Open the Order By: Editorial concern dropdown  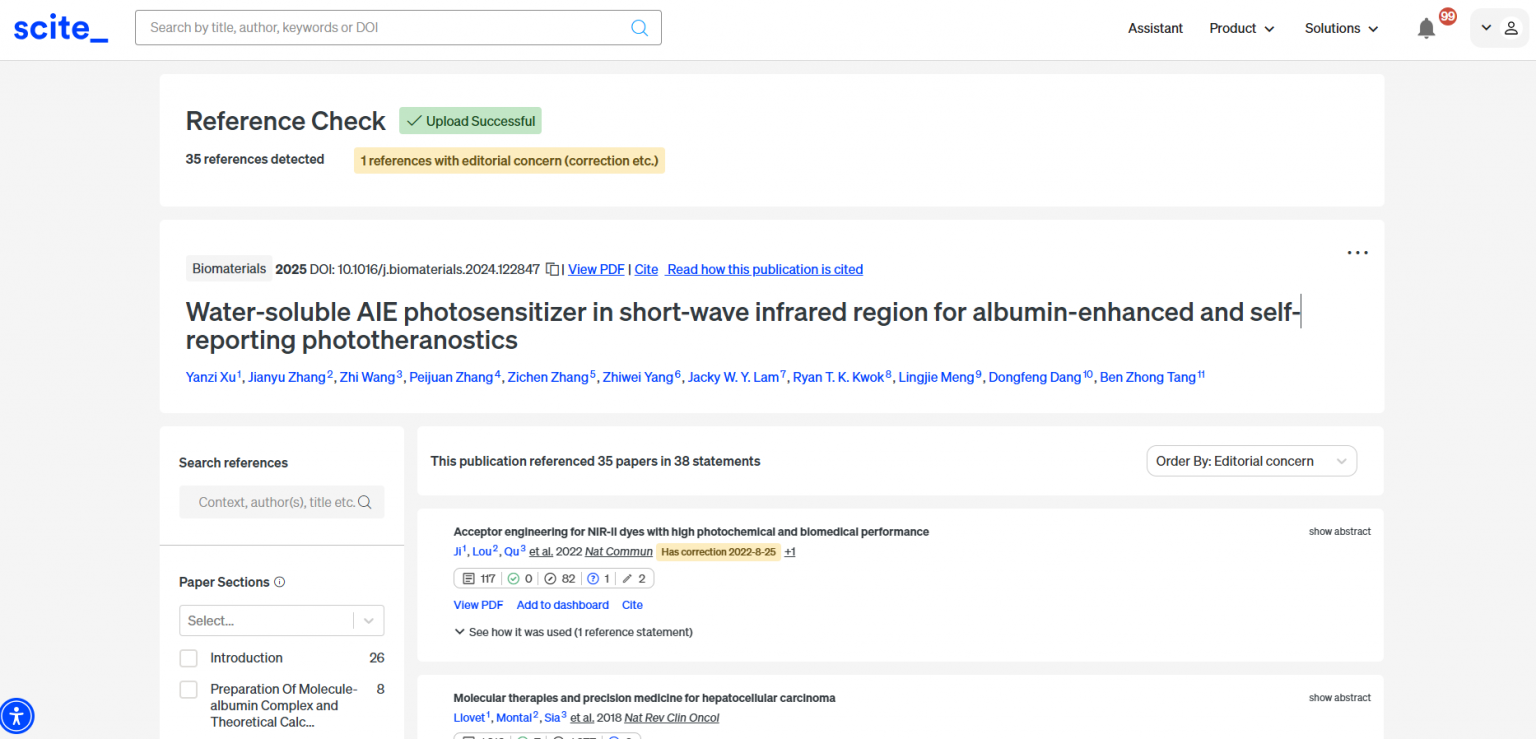tap(1251, 461)
